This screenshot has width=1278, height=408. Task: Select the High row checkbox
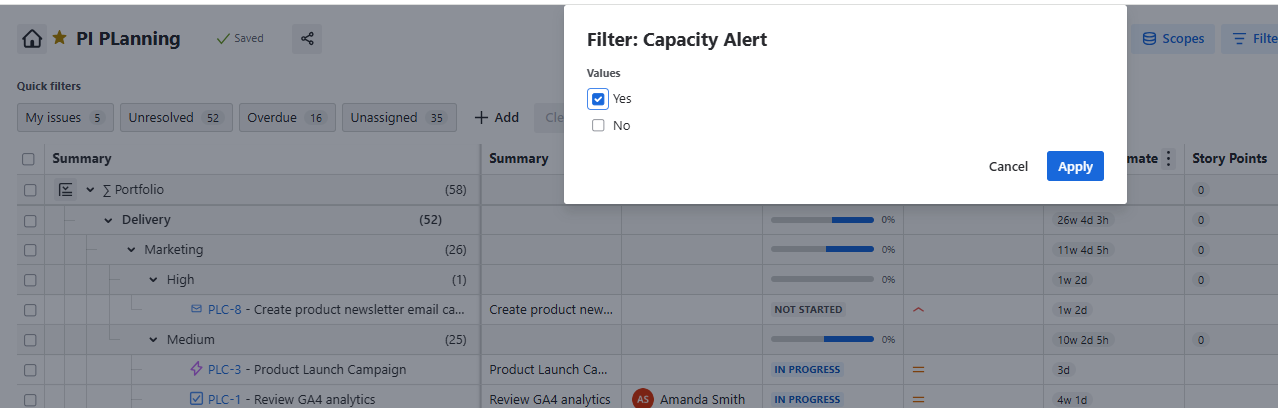(x=29, y=279)
